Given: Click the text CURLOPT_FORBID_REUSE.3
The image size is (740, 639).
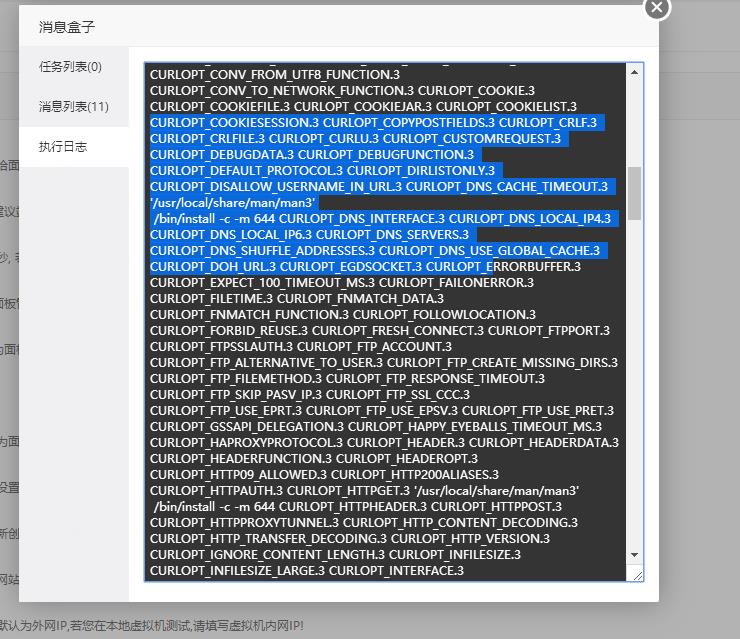Looking at the screenshot, I should click(229, 331).
